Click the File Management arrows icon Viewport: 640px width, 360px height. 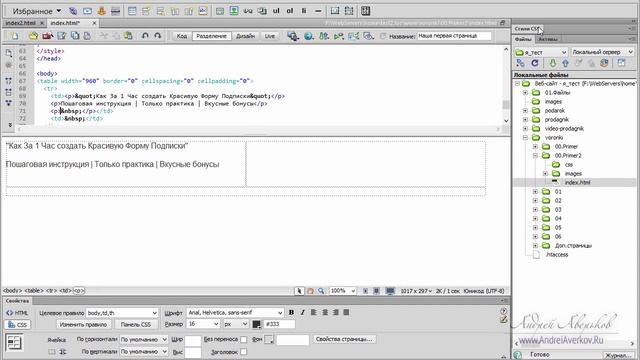324,36
